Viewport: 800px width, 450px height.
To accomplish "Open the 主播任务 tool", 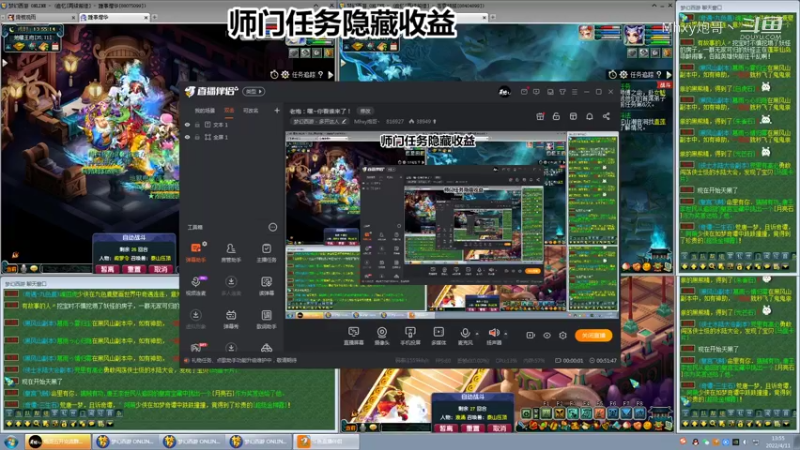I will 266,253.
